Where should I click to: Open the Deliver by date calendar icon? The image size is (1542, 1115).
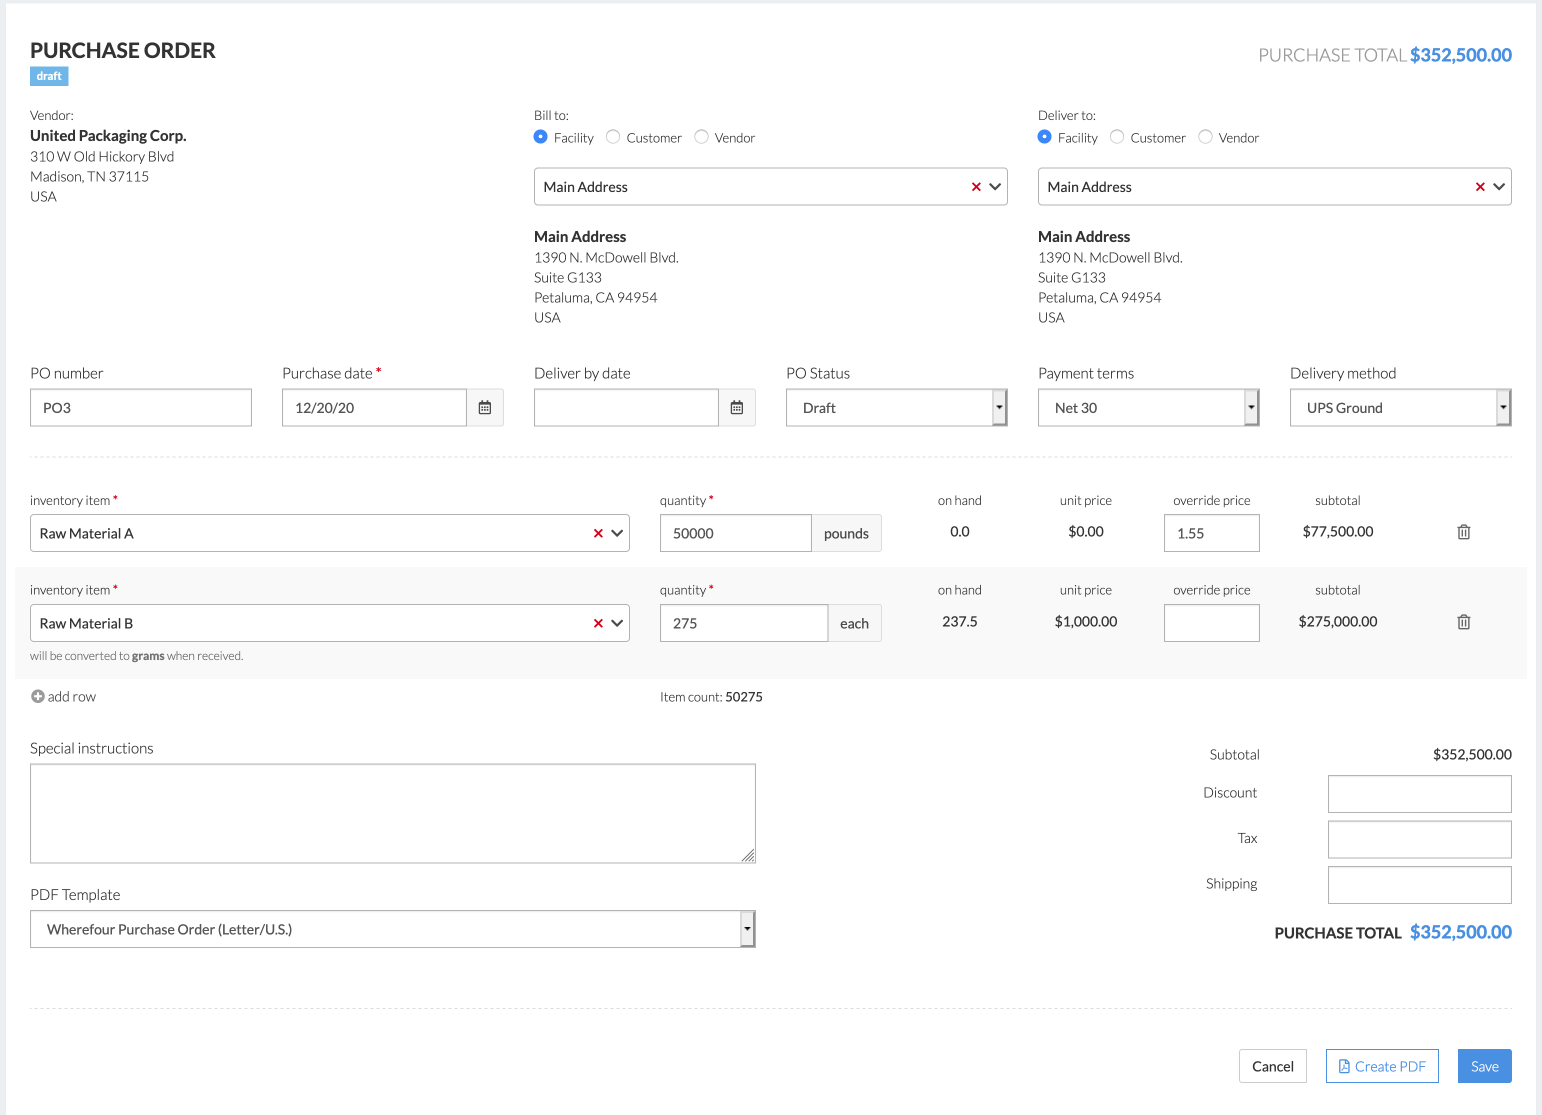(x=737, y=408)
